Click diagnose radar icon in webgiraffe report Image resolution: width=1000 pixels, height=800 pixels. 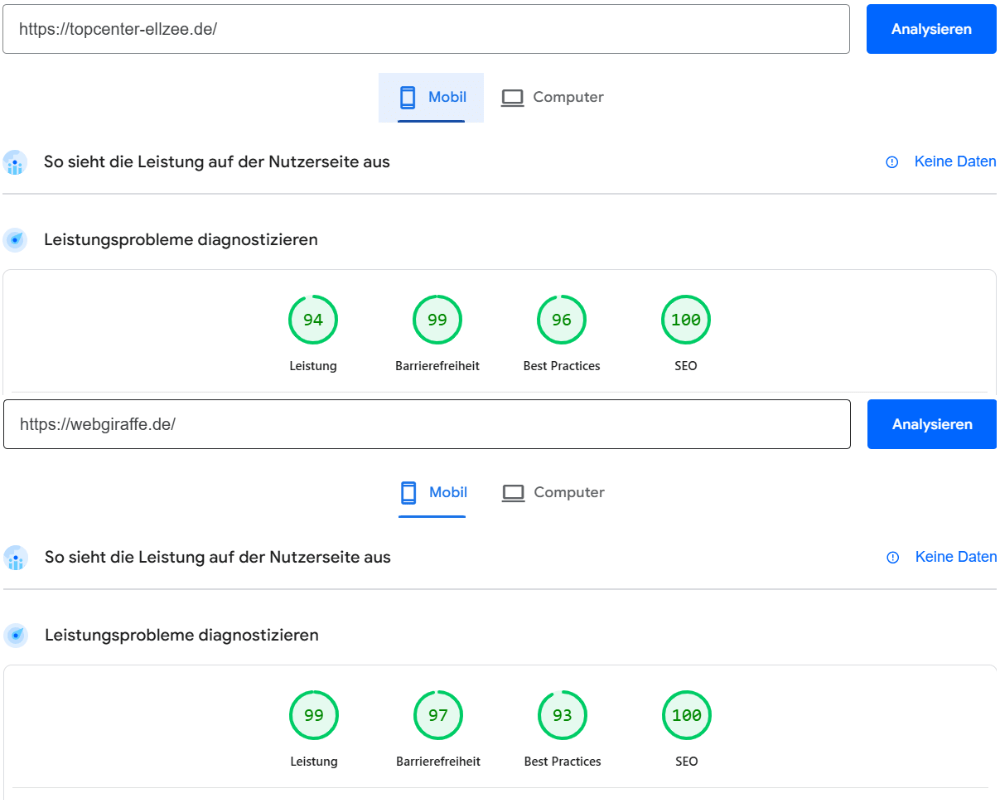point(16,635)
